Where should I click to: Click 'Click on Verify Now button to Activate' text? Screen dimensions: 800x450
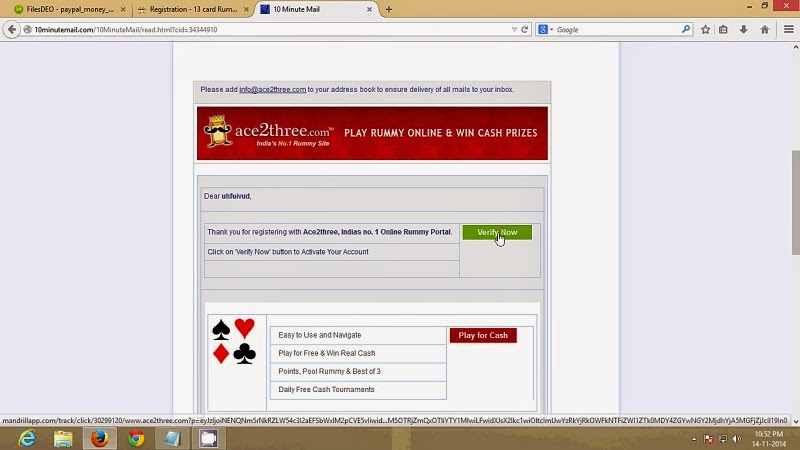pyautogui.click(x=288, y=252)
